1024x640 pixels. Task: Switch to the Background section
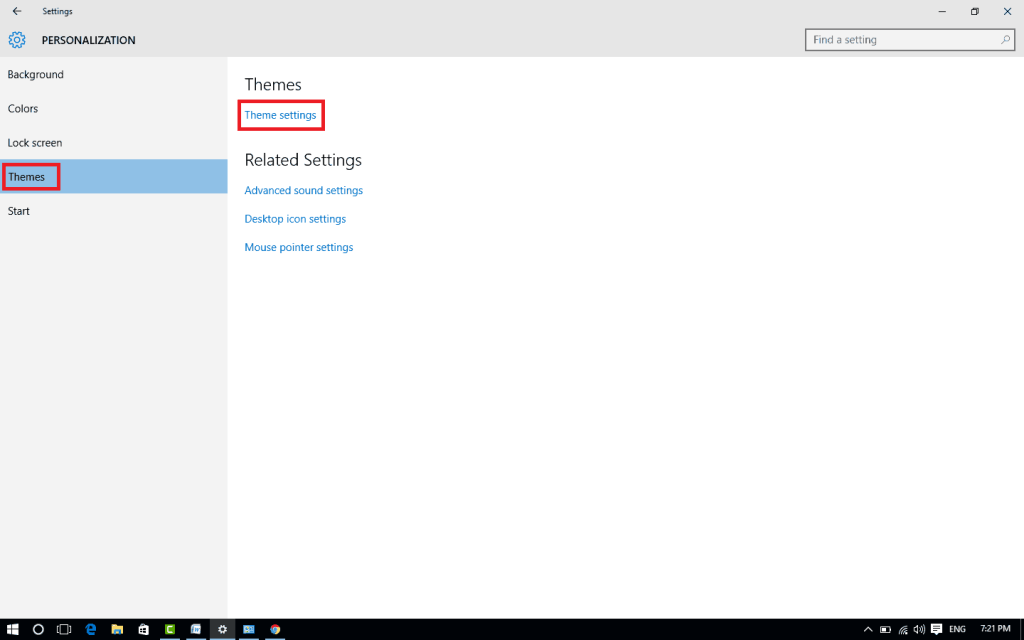pos(35,74)
